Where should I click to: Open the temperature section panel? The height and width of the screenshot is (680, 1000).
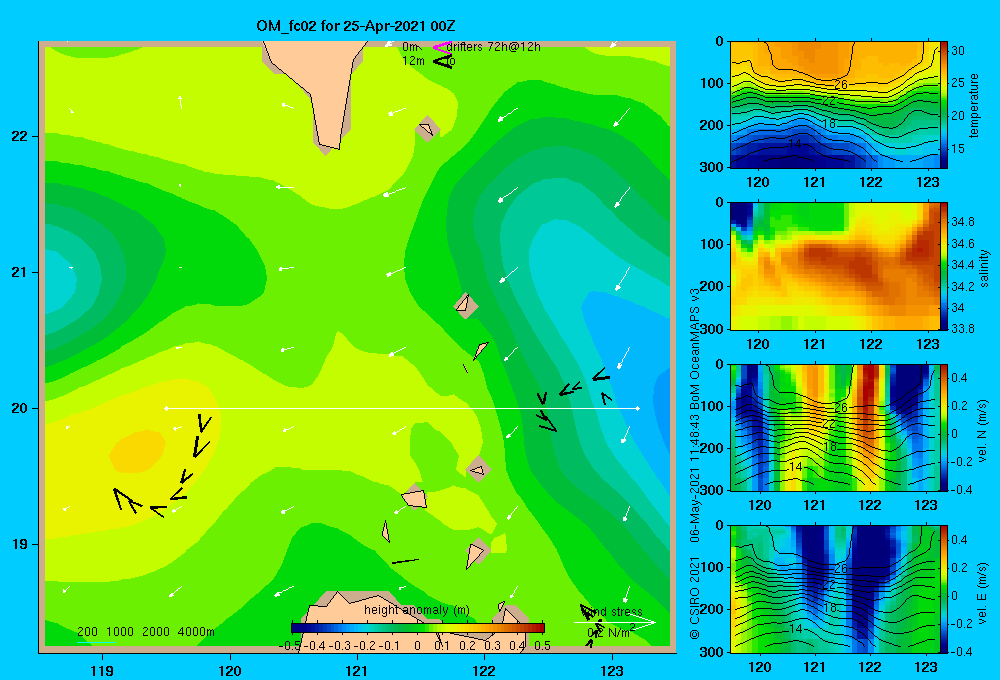point(835,105)
